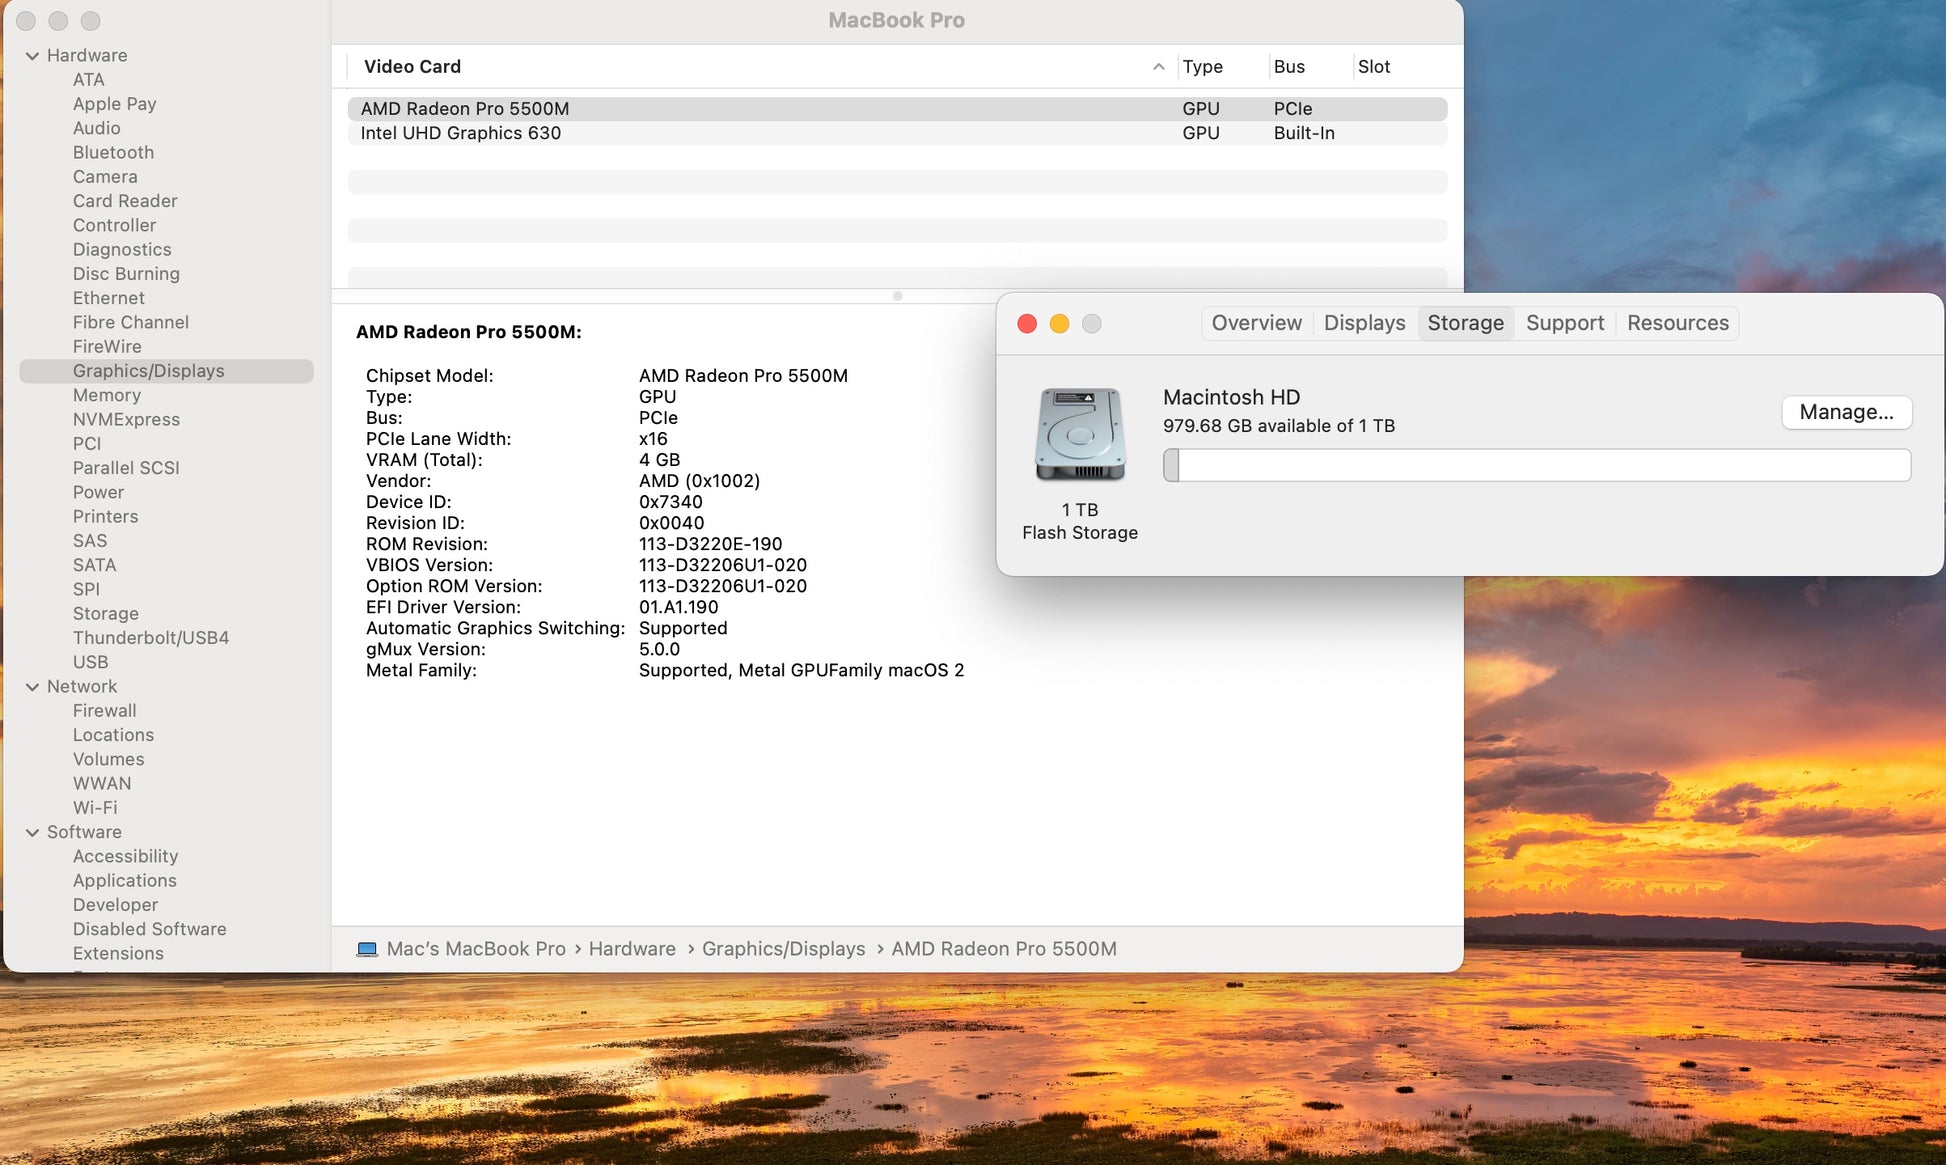Select Wi-Fi under Network
Screen dimensions: 1946x1165
(x=95, y=808)
